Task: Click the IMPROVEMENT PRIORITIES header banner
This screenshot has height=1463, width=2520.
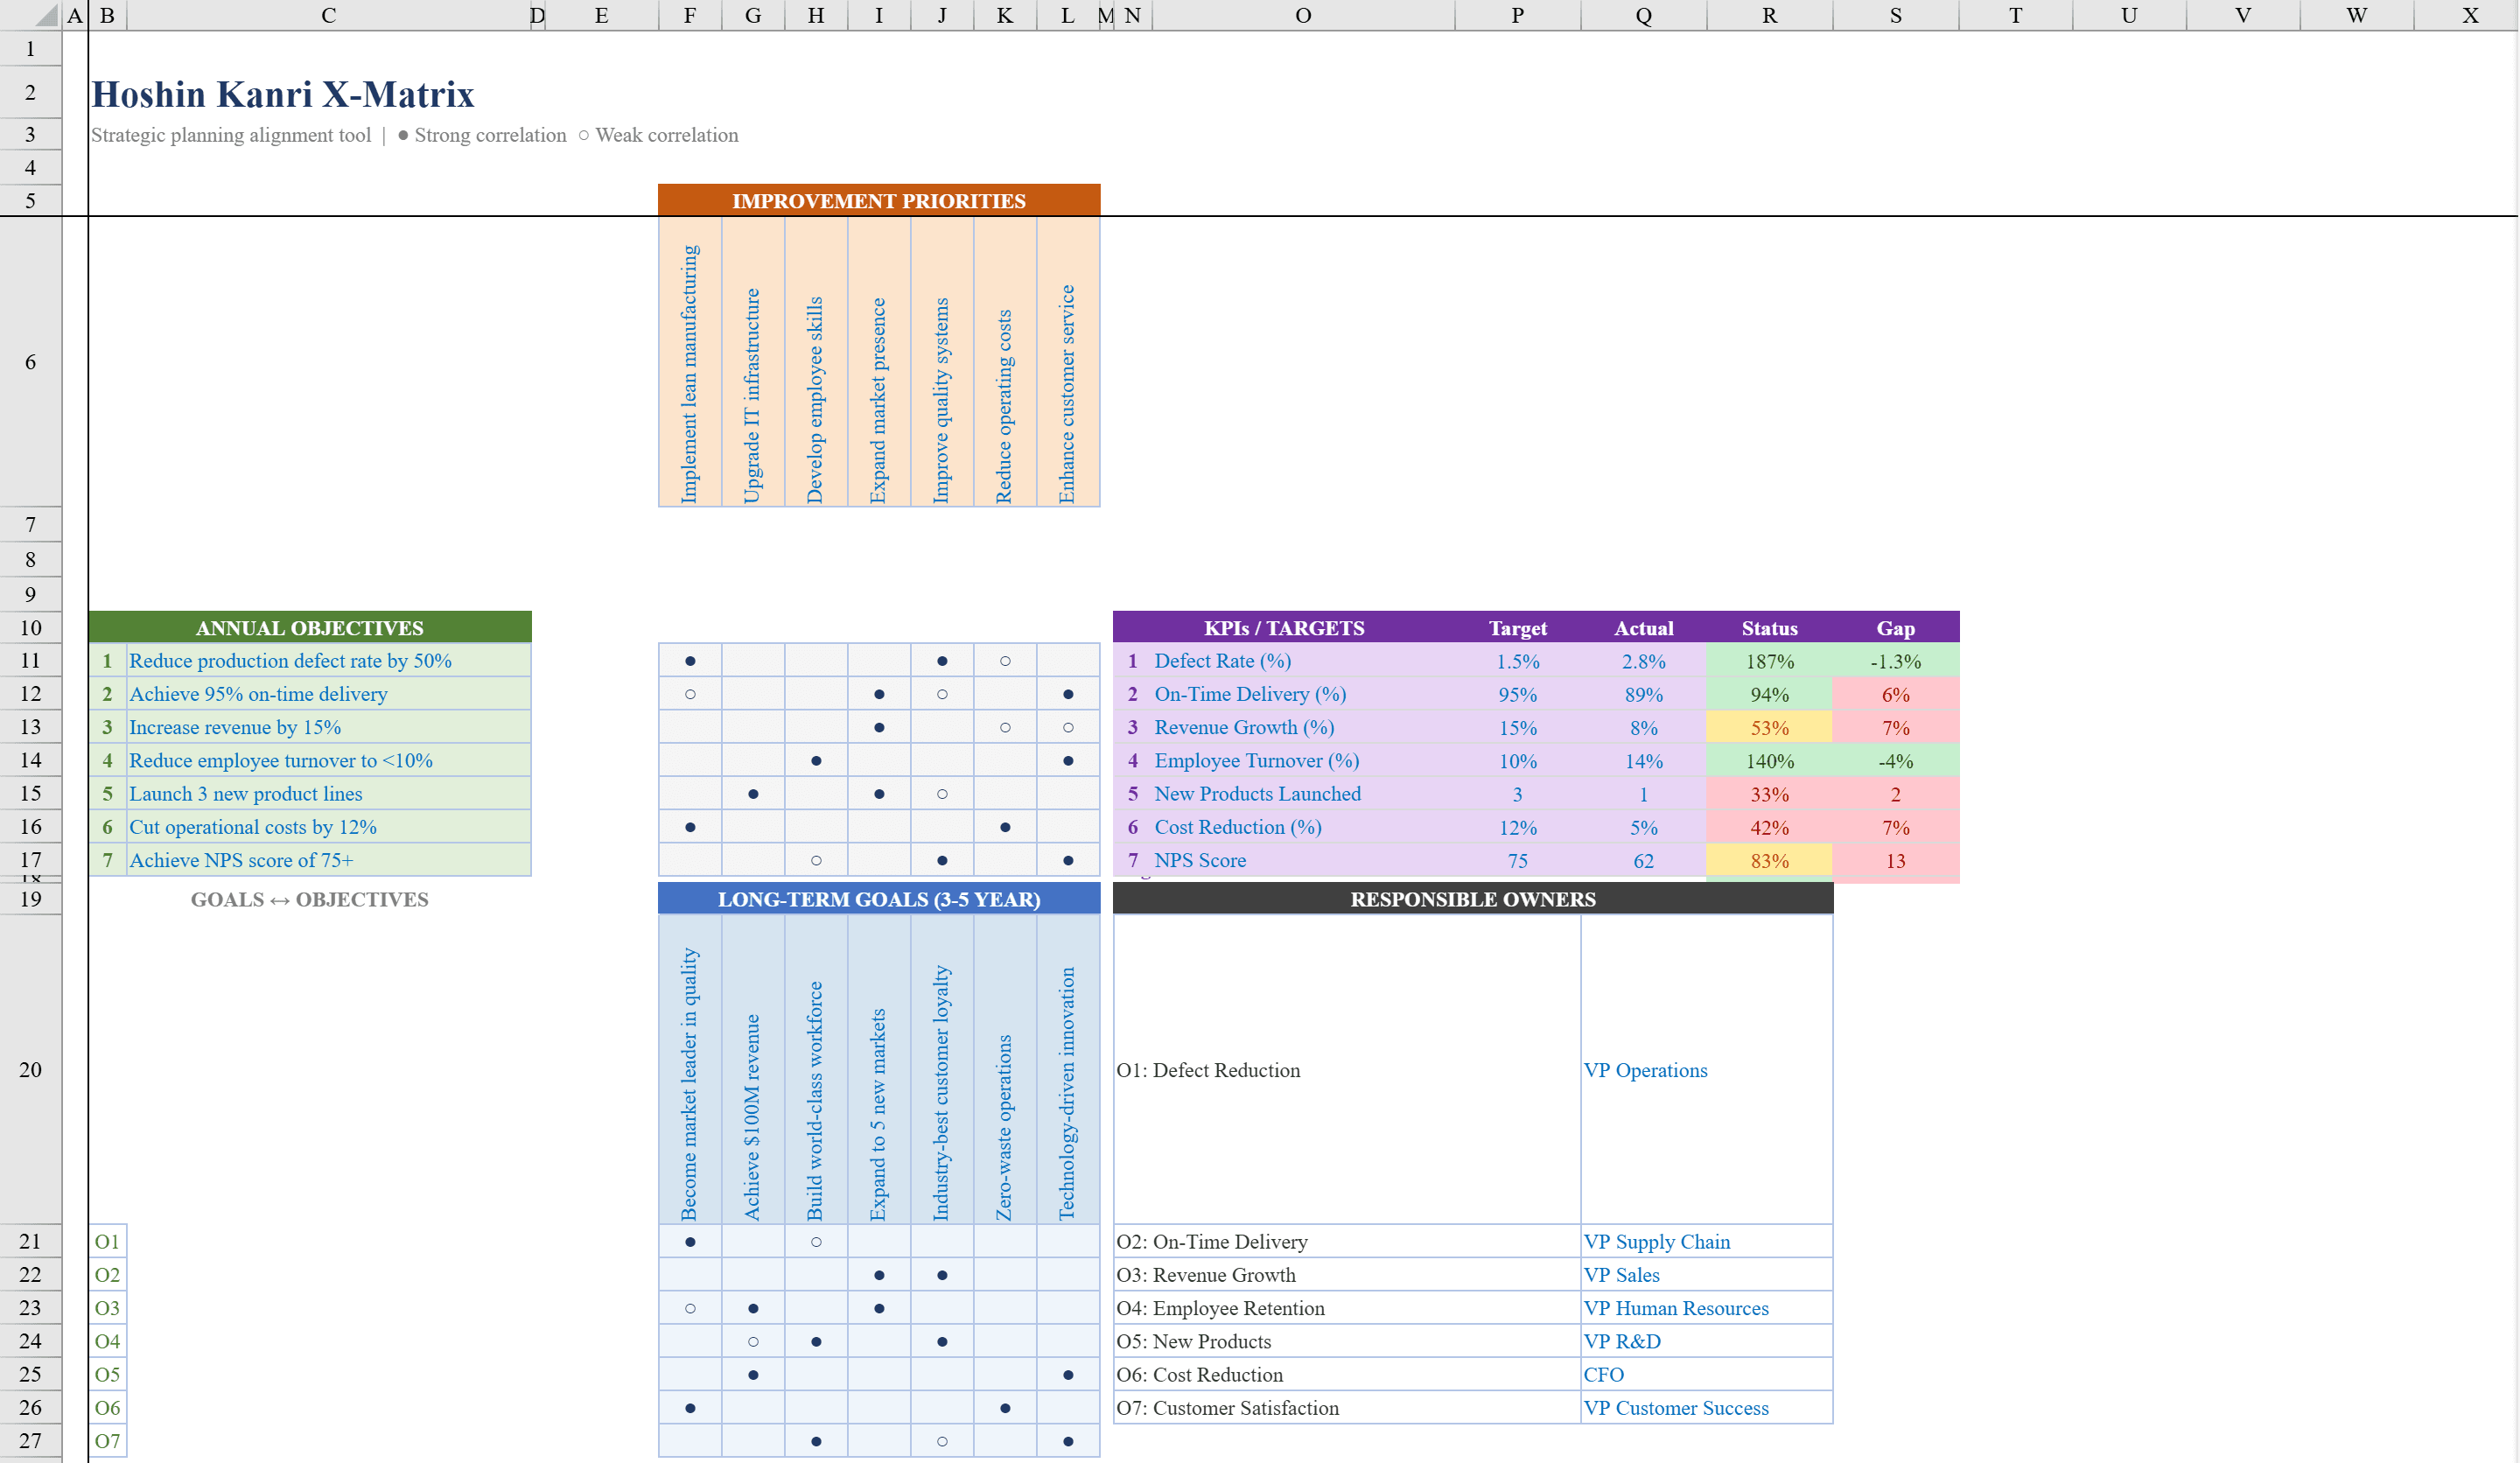Action: point(878,200)
